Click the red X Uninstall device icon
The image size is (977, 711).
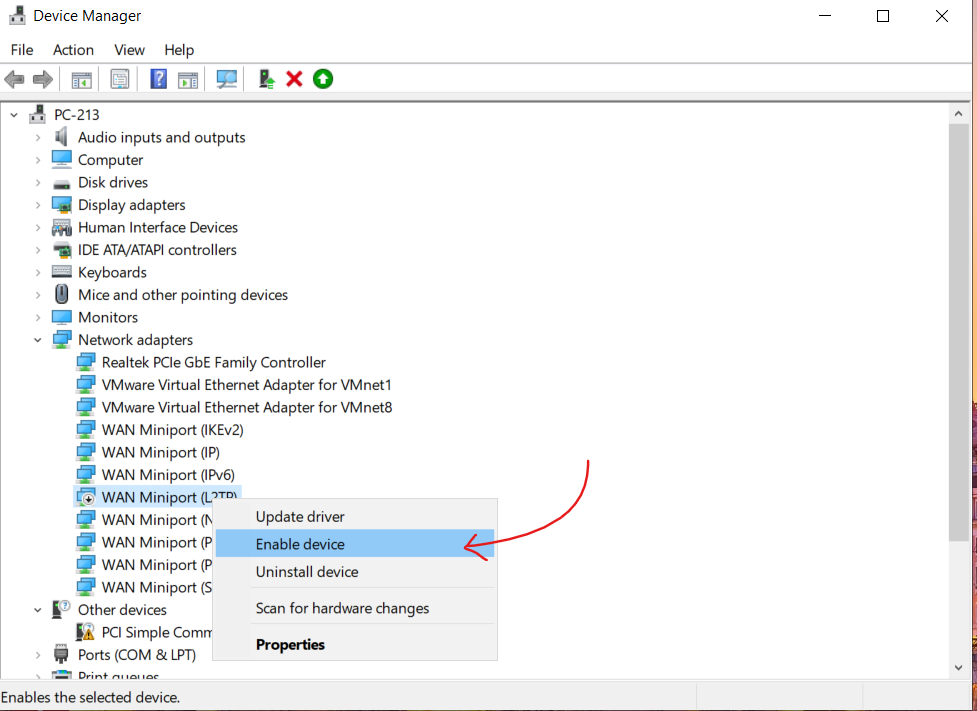(294, 79)
